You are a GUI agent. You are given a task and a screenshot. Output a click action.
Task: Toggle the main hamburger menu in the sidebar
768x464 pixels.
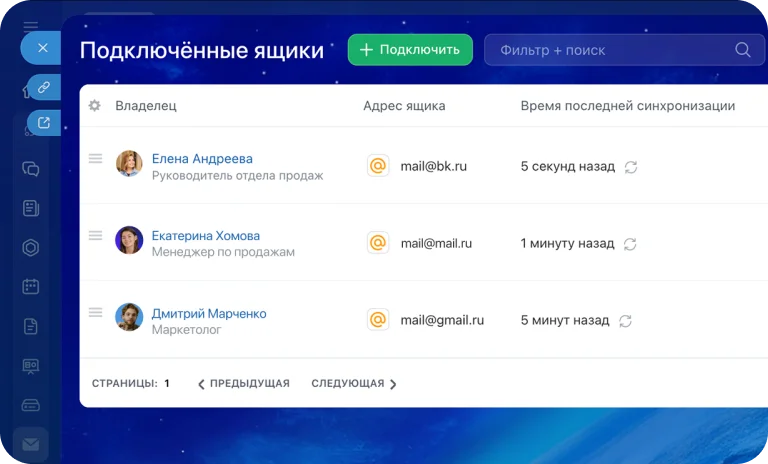(31, 26)
